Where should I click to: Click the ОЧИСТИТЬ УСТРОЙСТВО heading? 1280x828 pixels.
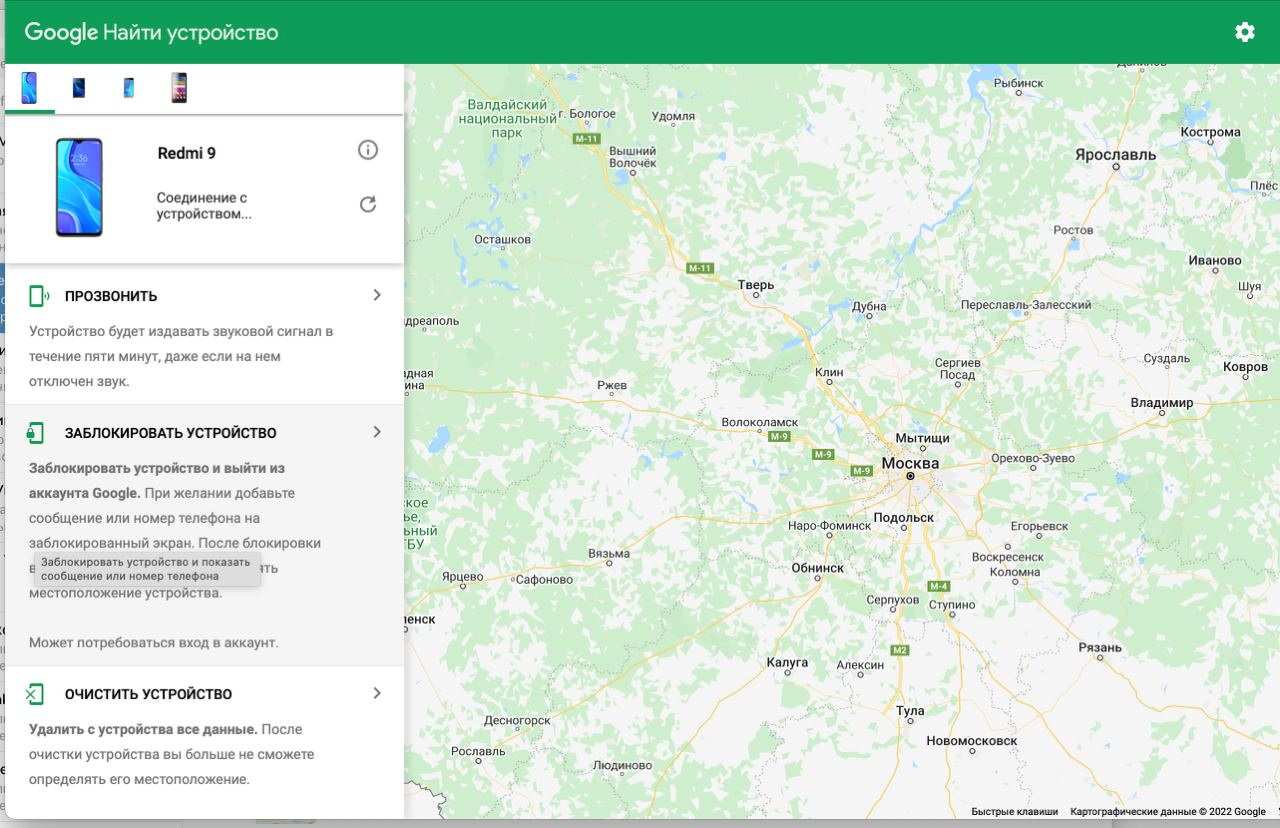tap(148, 694)
